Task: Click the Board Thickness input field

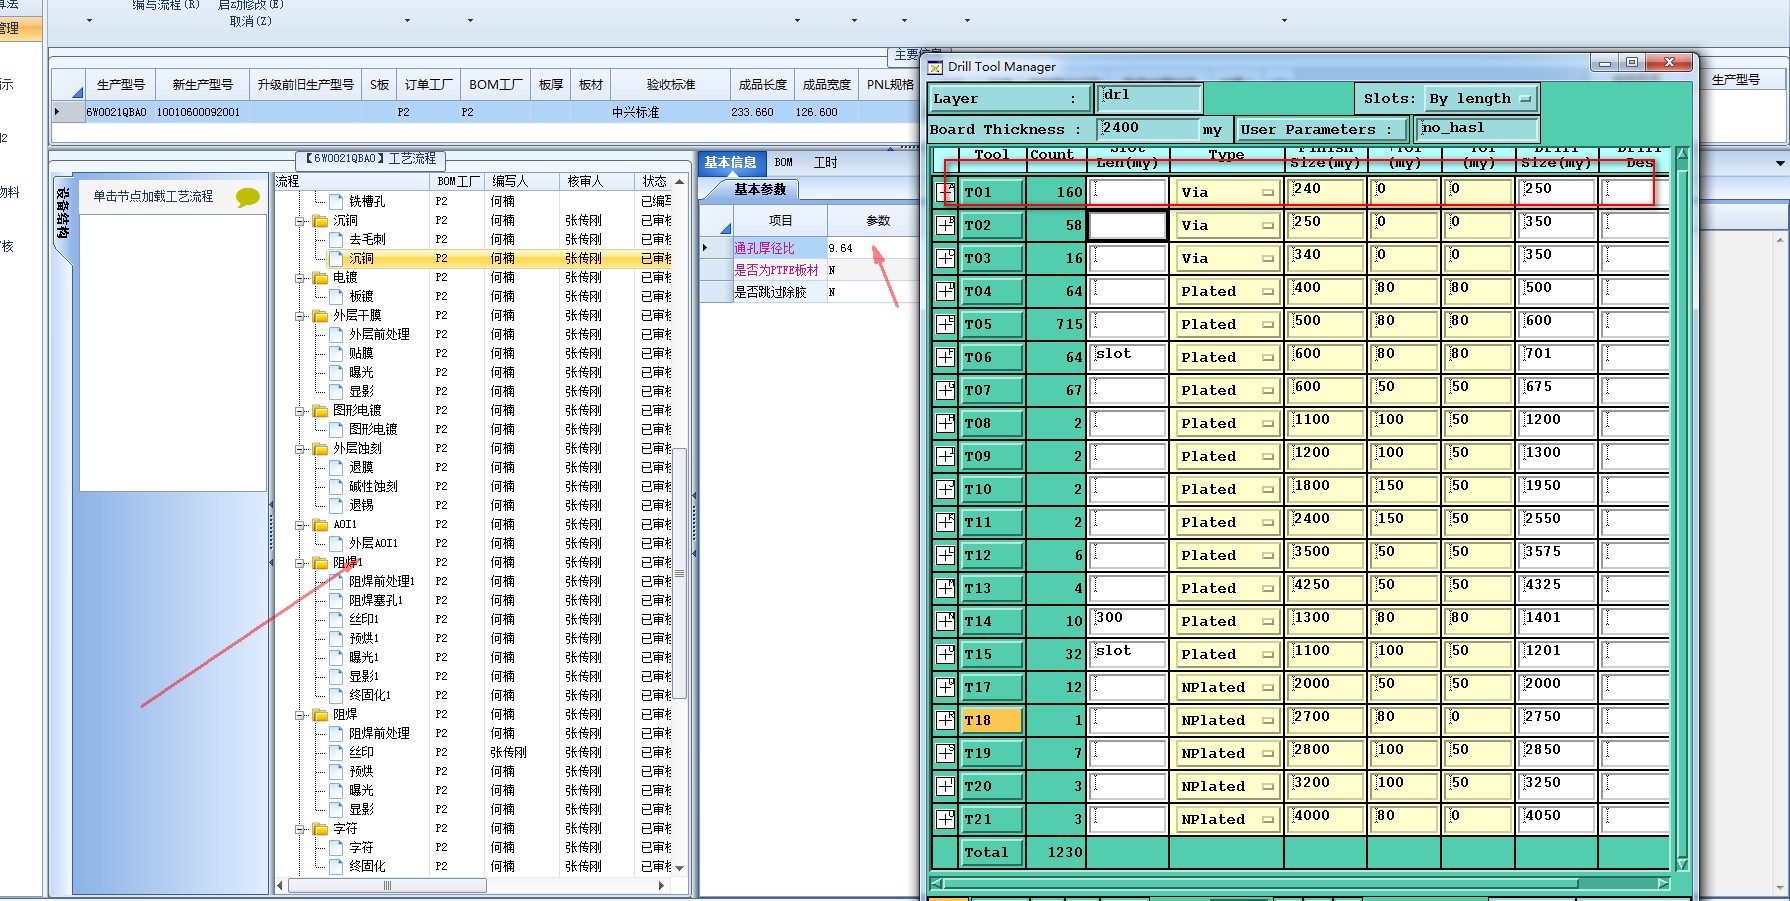Action: [1146, 128]
